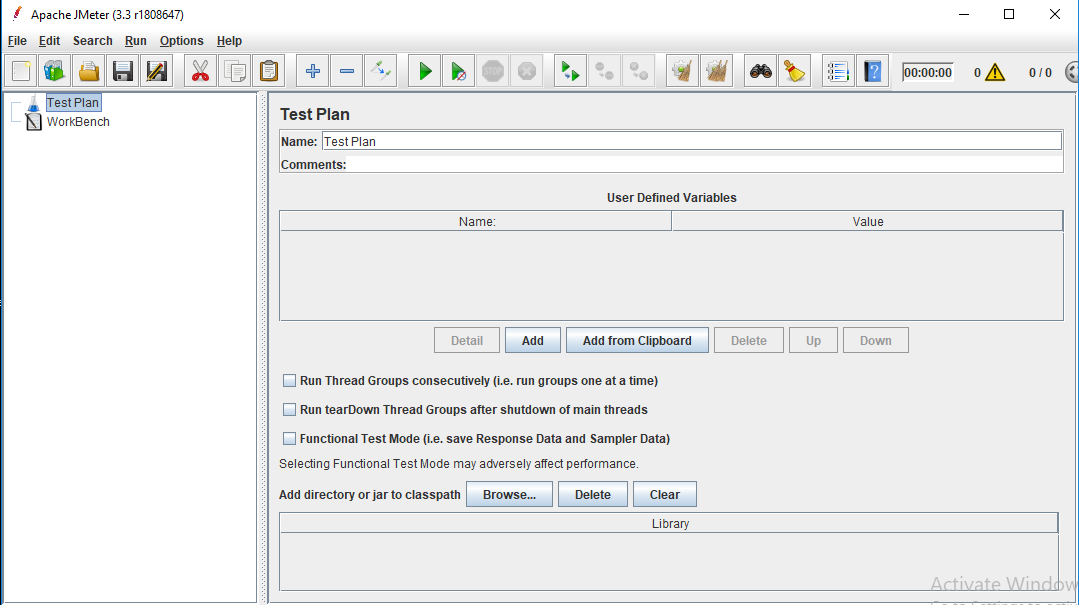Click Add from Clipboard button
The width and height of the screenshot is (1079, 605).
click(637, 341)
